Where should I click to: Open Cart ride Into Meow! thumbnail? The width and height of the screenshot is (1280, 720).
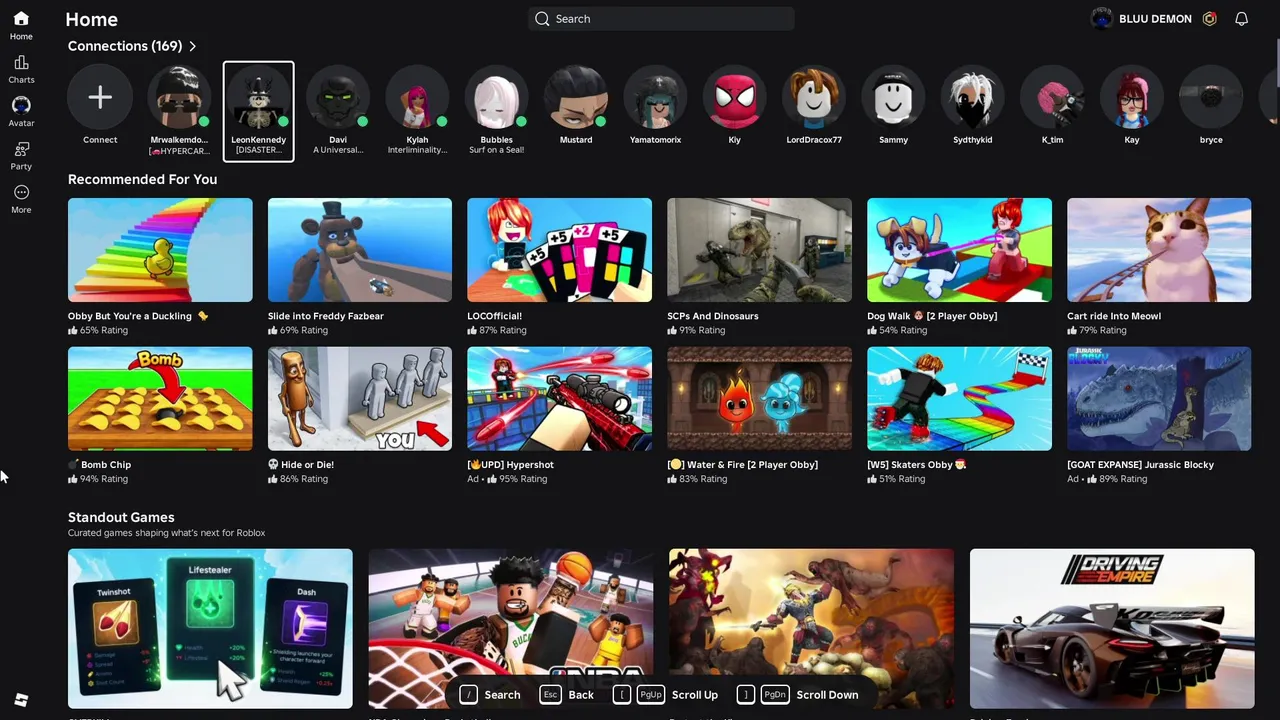[x=1159, y=250]
